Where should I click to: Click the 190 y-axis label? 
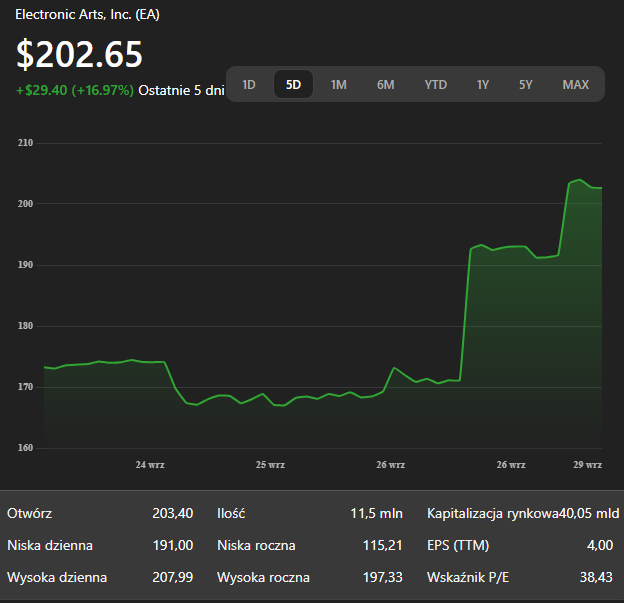[x=25, y=265]
